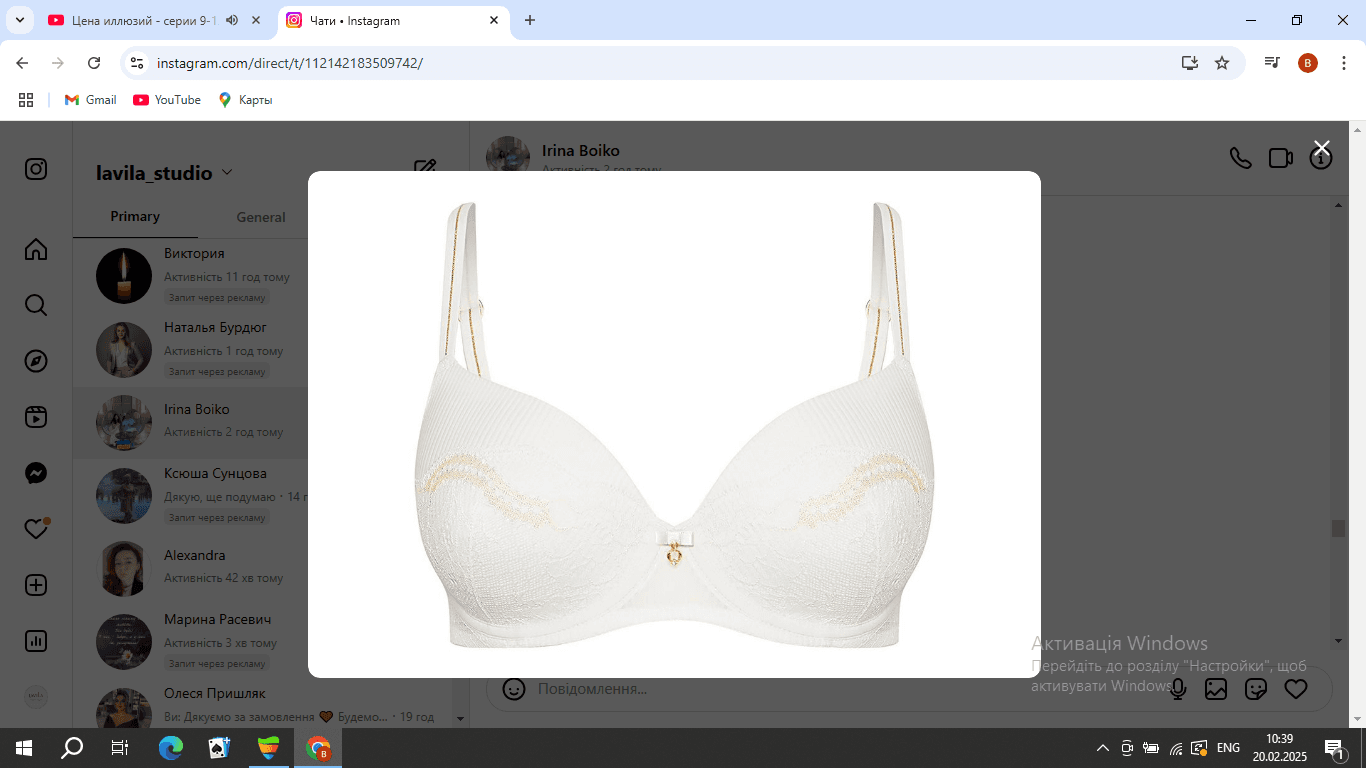Open Windows taskbar search
Image resolution: width=1366 pixels, height=768 pixels.
click(72, 747)
